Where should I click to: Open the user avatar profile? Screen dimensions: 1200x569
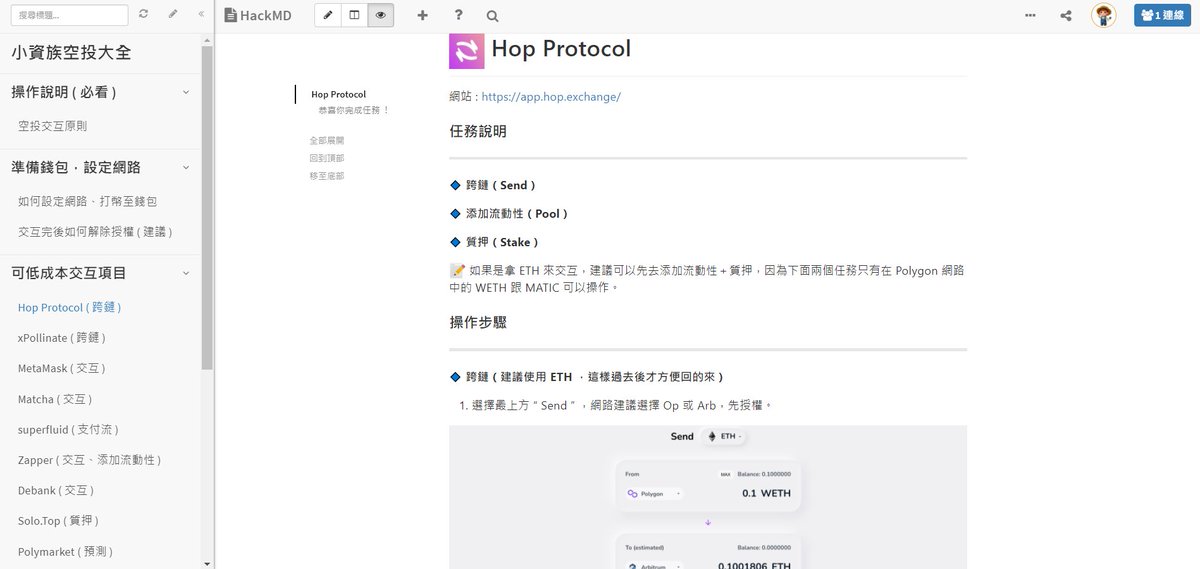[1103, 15]
